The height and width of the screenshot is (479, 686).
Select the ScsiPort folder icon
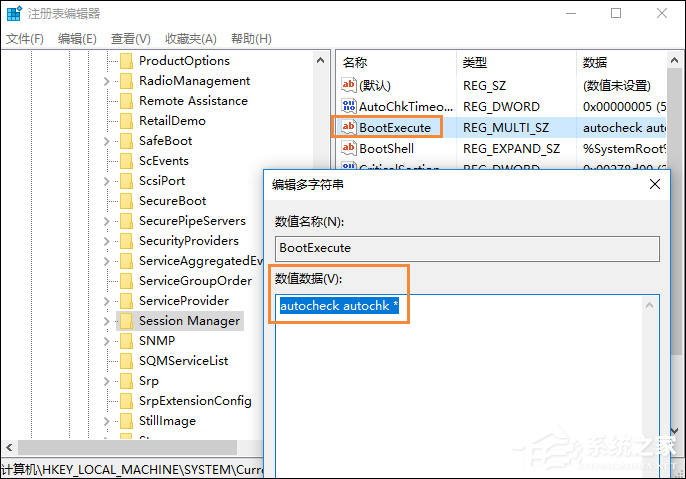(x=126, y=181)
